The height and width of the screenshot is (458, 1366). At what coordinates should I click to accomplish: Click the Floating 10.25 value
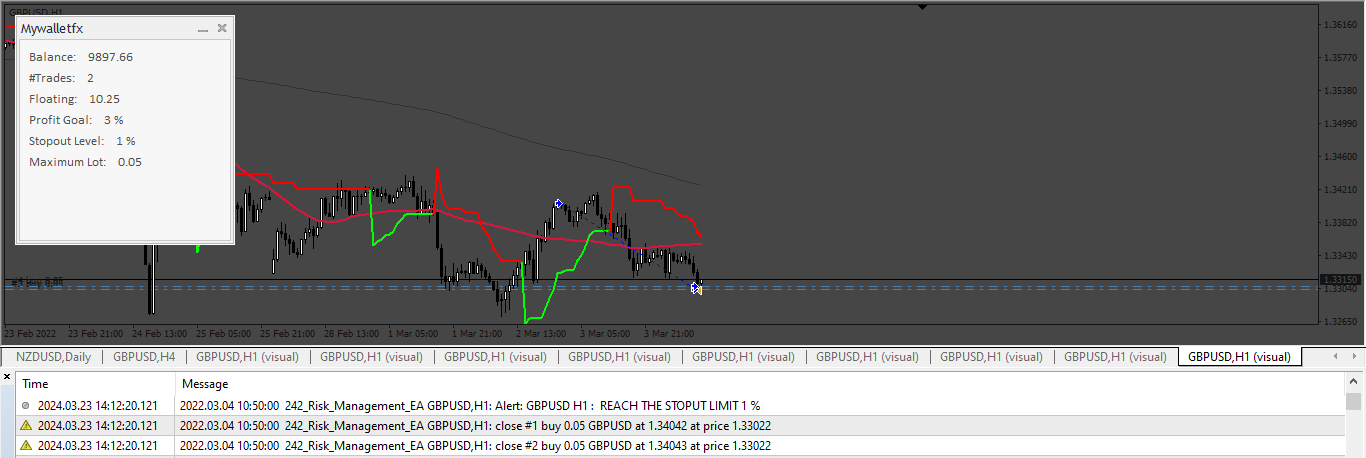pos(104,99)
